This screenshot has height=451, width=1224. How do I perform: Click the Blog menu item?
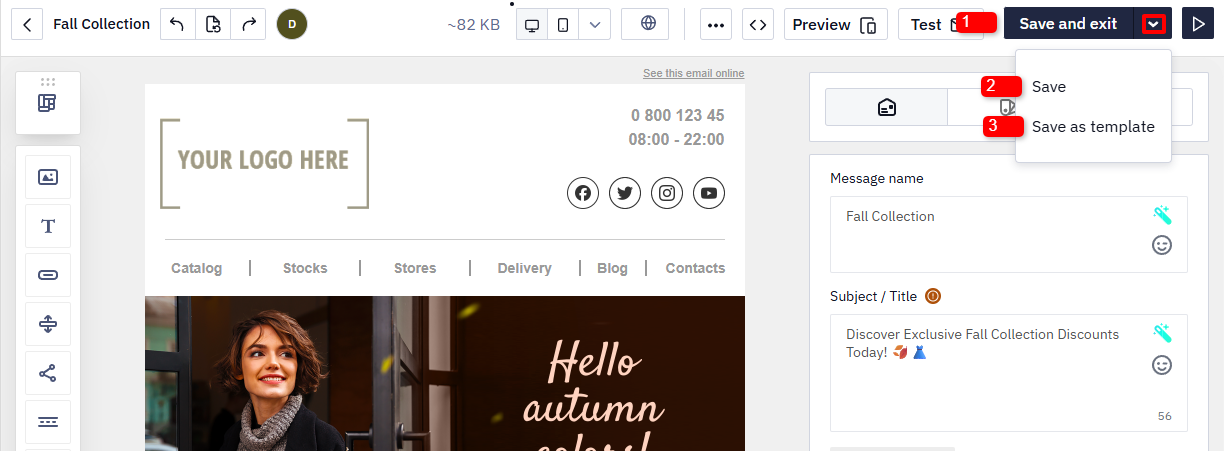point(612,268)
